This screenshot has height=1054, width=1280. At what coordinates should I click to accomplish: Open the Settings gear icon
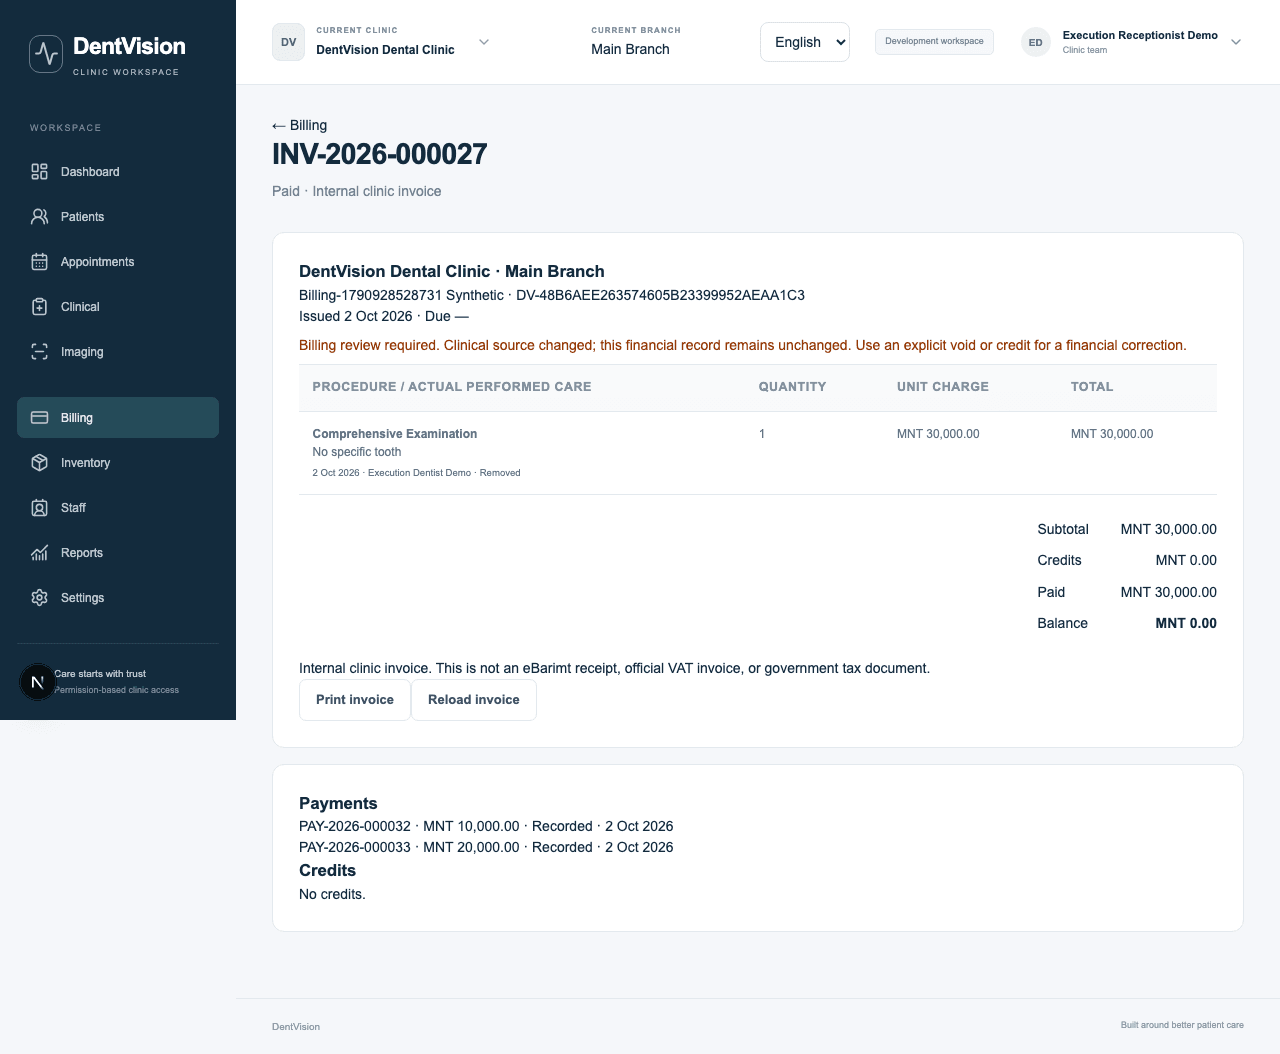coord(39,598)
